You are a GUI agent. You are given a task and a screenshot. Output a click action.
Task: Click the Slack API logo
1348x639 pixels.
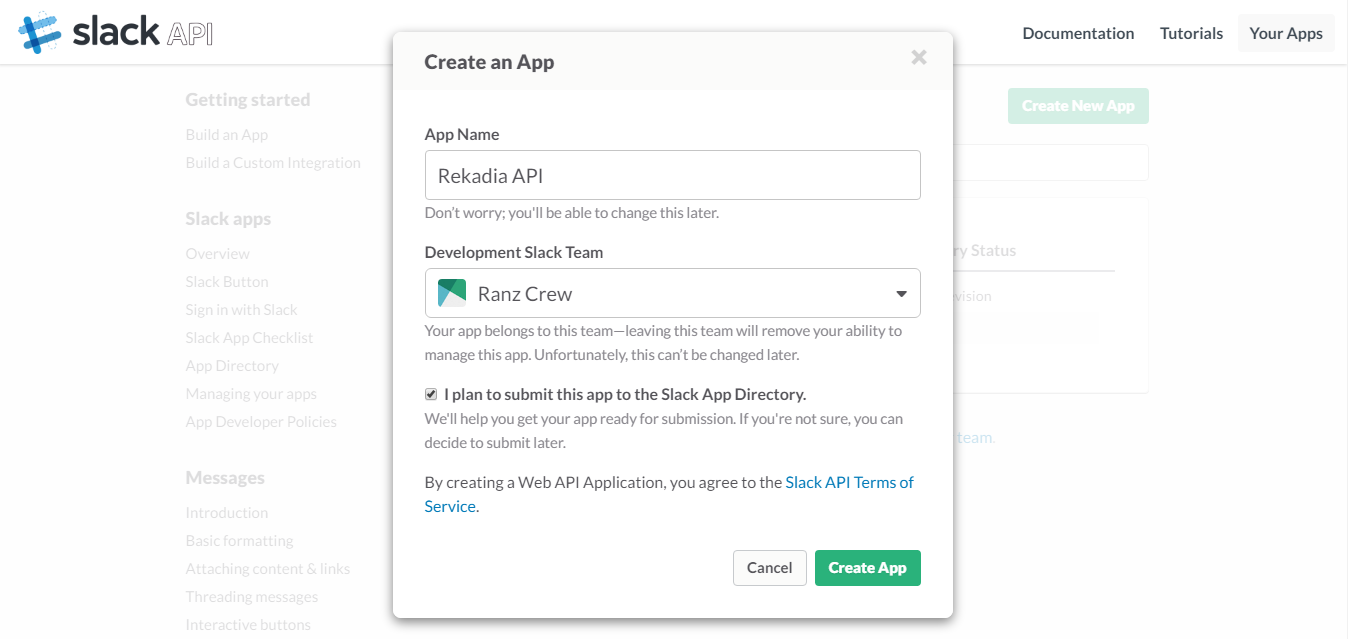pyautogui.click(x=116, y=32)
